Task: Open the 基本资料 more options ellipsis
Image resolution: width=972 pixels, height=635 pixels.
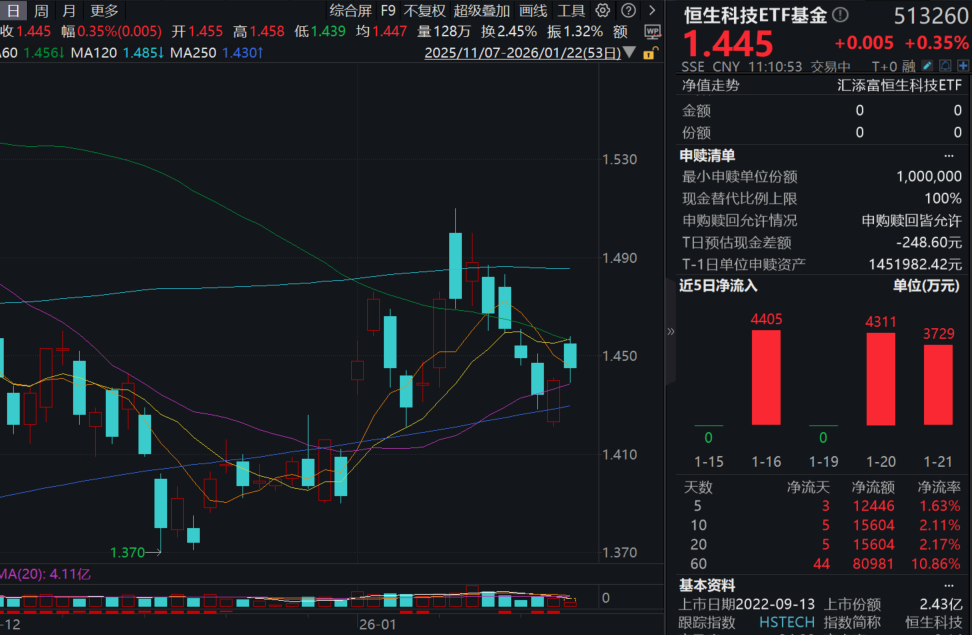Action: pos(948,585)
